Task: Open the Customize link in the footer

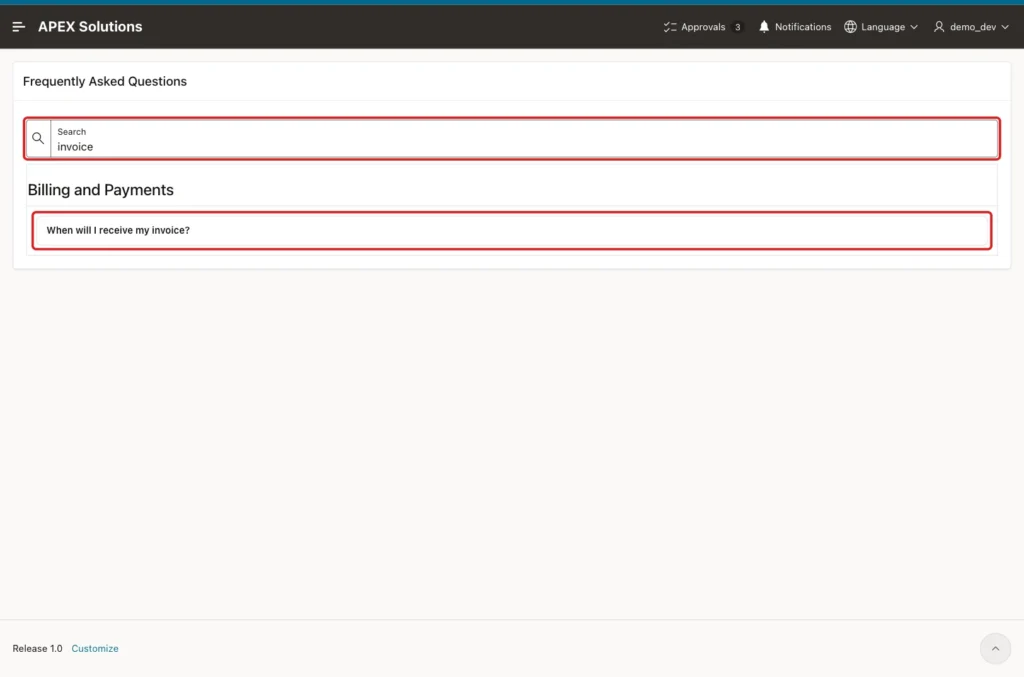Action: tap(95, 648)
